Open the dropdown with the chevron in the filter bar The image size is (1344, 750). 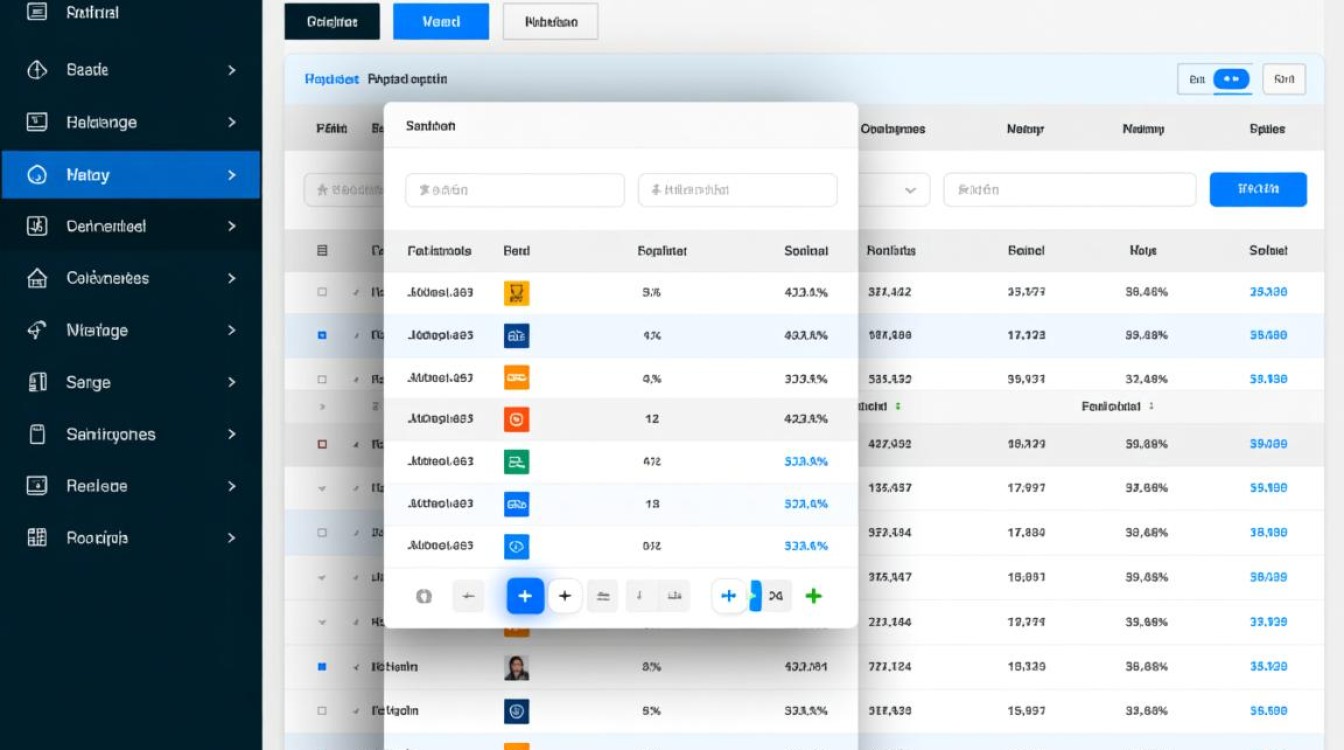pos(910,190)
